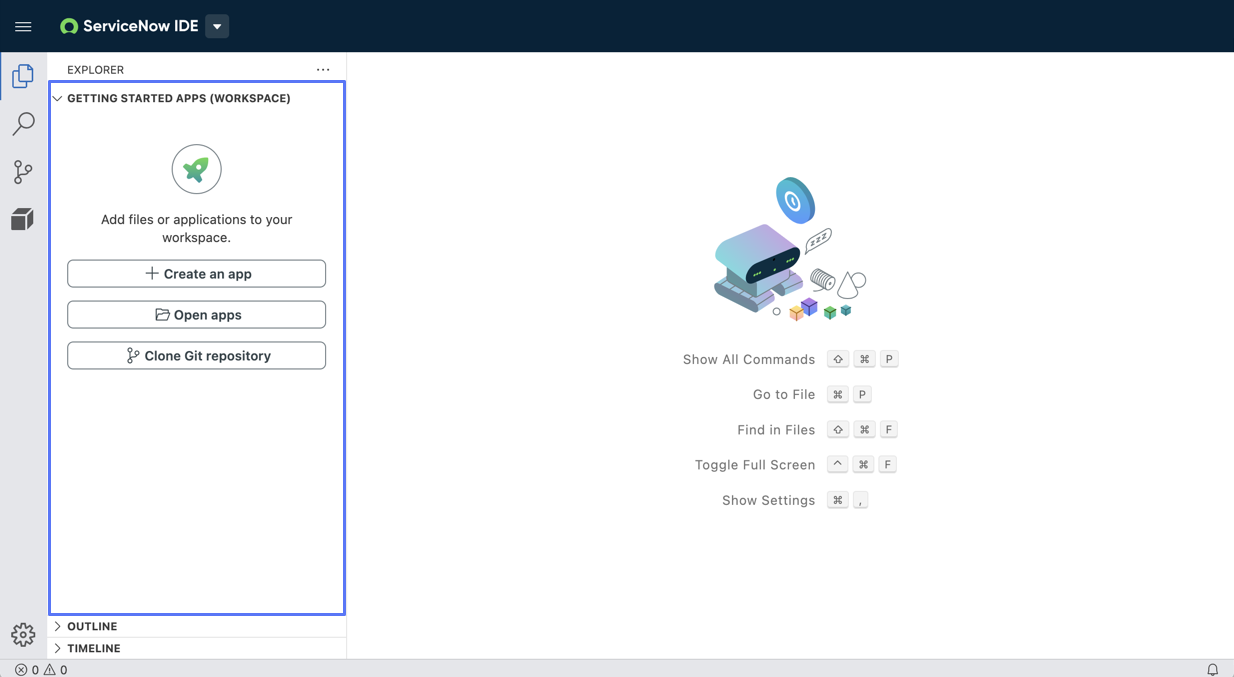Open the Extensions cube icon
1234x677 pixels.
click(x=23, y=219)
